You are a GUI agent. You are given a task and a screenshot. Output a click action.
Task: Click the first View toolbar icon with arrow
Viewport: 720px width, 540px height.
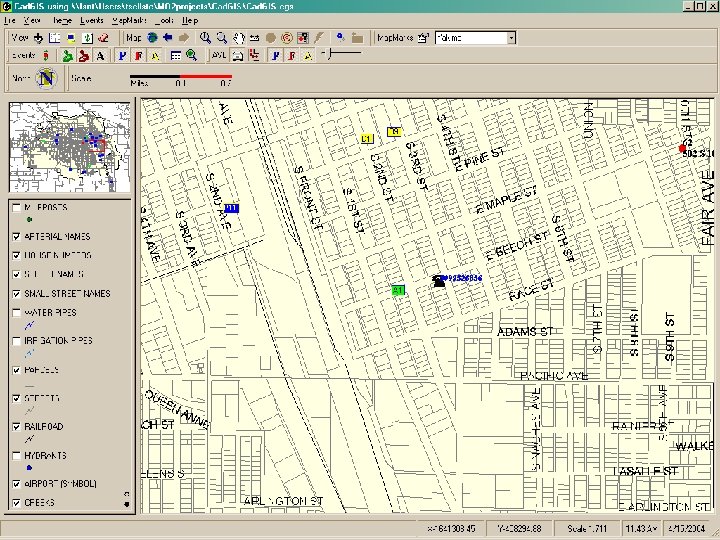pyautogui.click(x=39, y=38)
